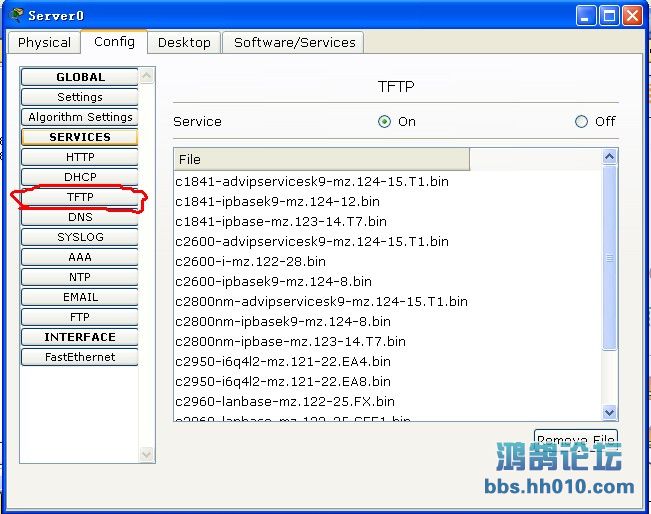Open the DHCP service settings
Viewport: 651px width, 514px height.
[x=80, y=177]
